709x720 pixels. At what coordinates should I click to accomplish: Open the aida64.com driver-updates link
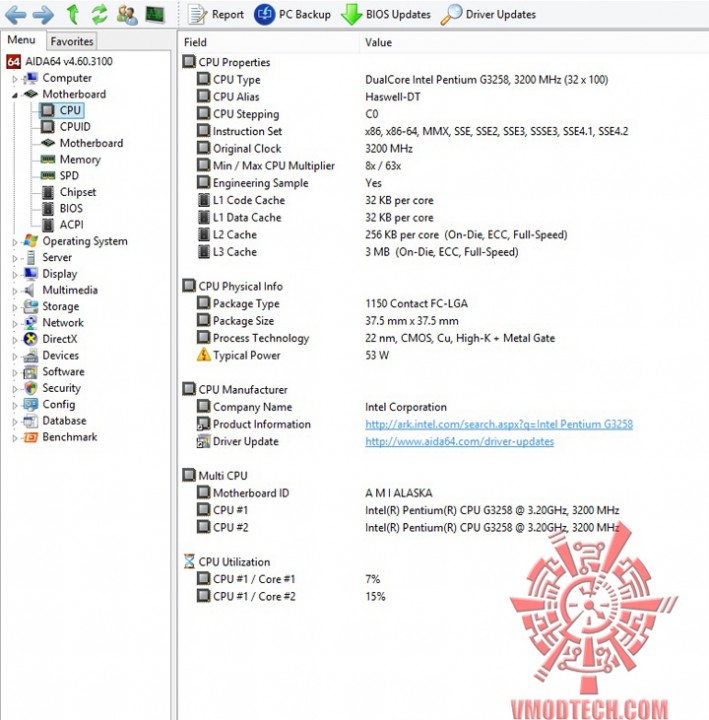coord(459,442)
